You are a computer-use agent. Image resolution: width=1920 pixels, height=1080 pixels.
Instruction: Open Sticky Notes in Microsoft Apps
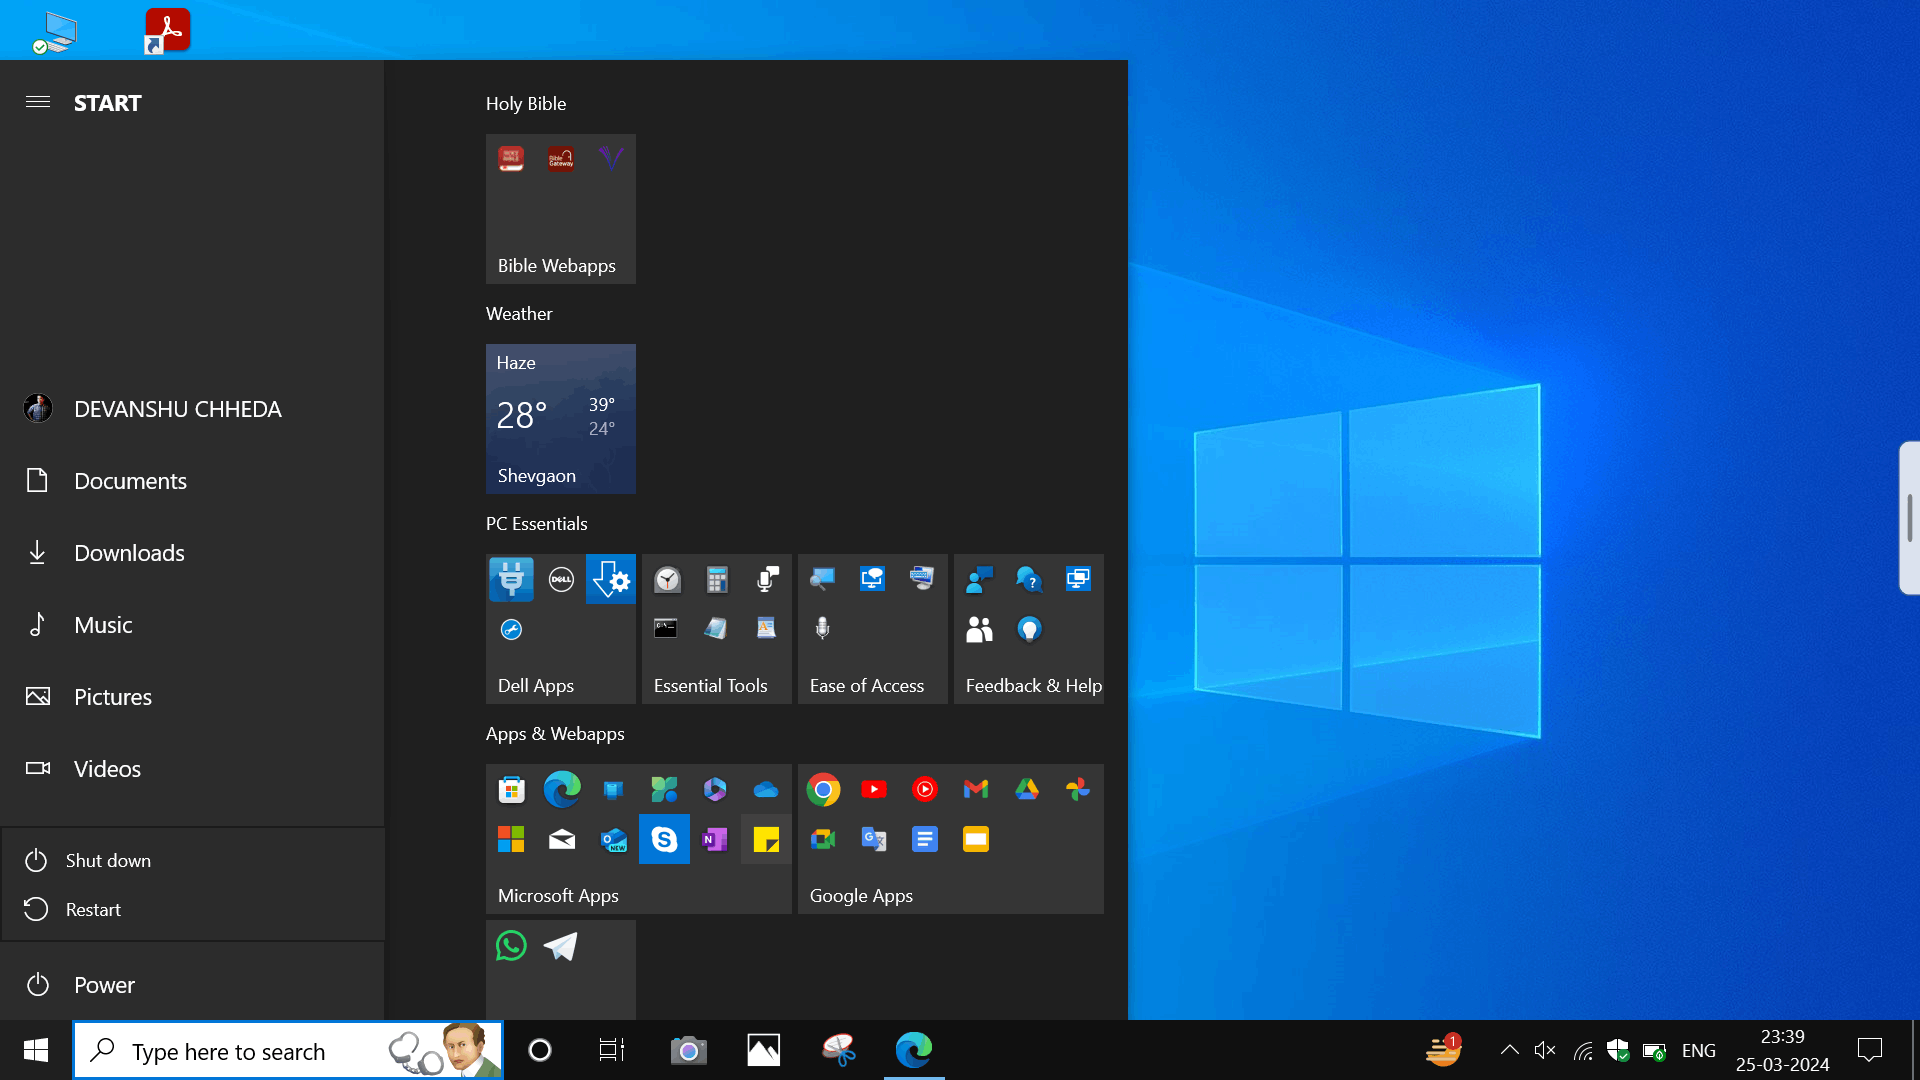click(766, 840)
